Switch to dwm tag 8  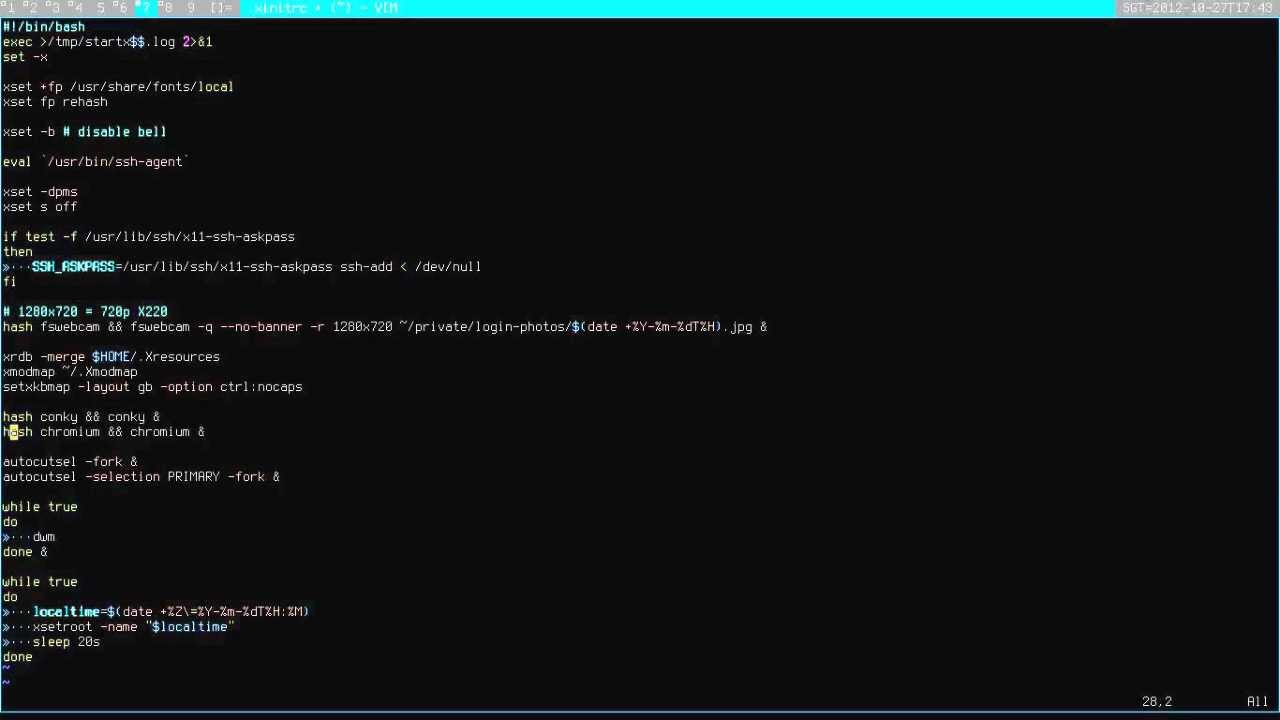pyautogui.click(x=167, y=8)
